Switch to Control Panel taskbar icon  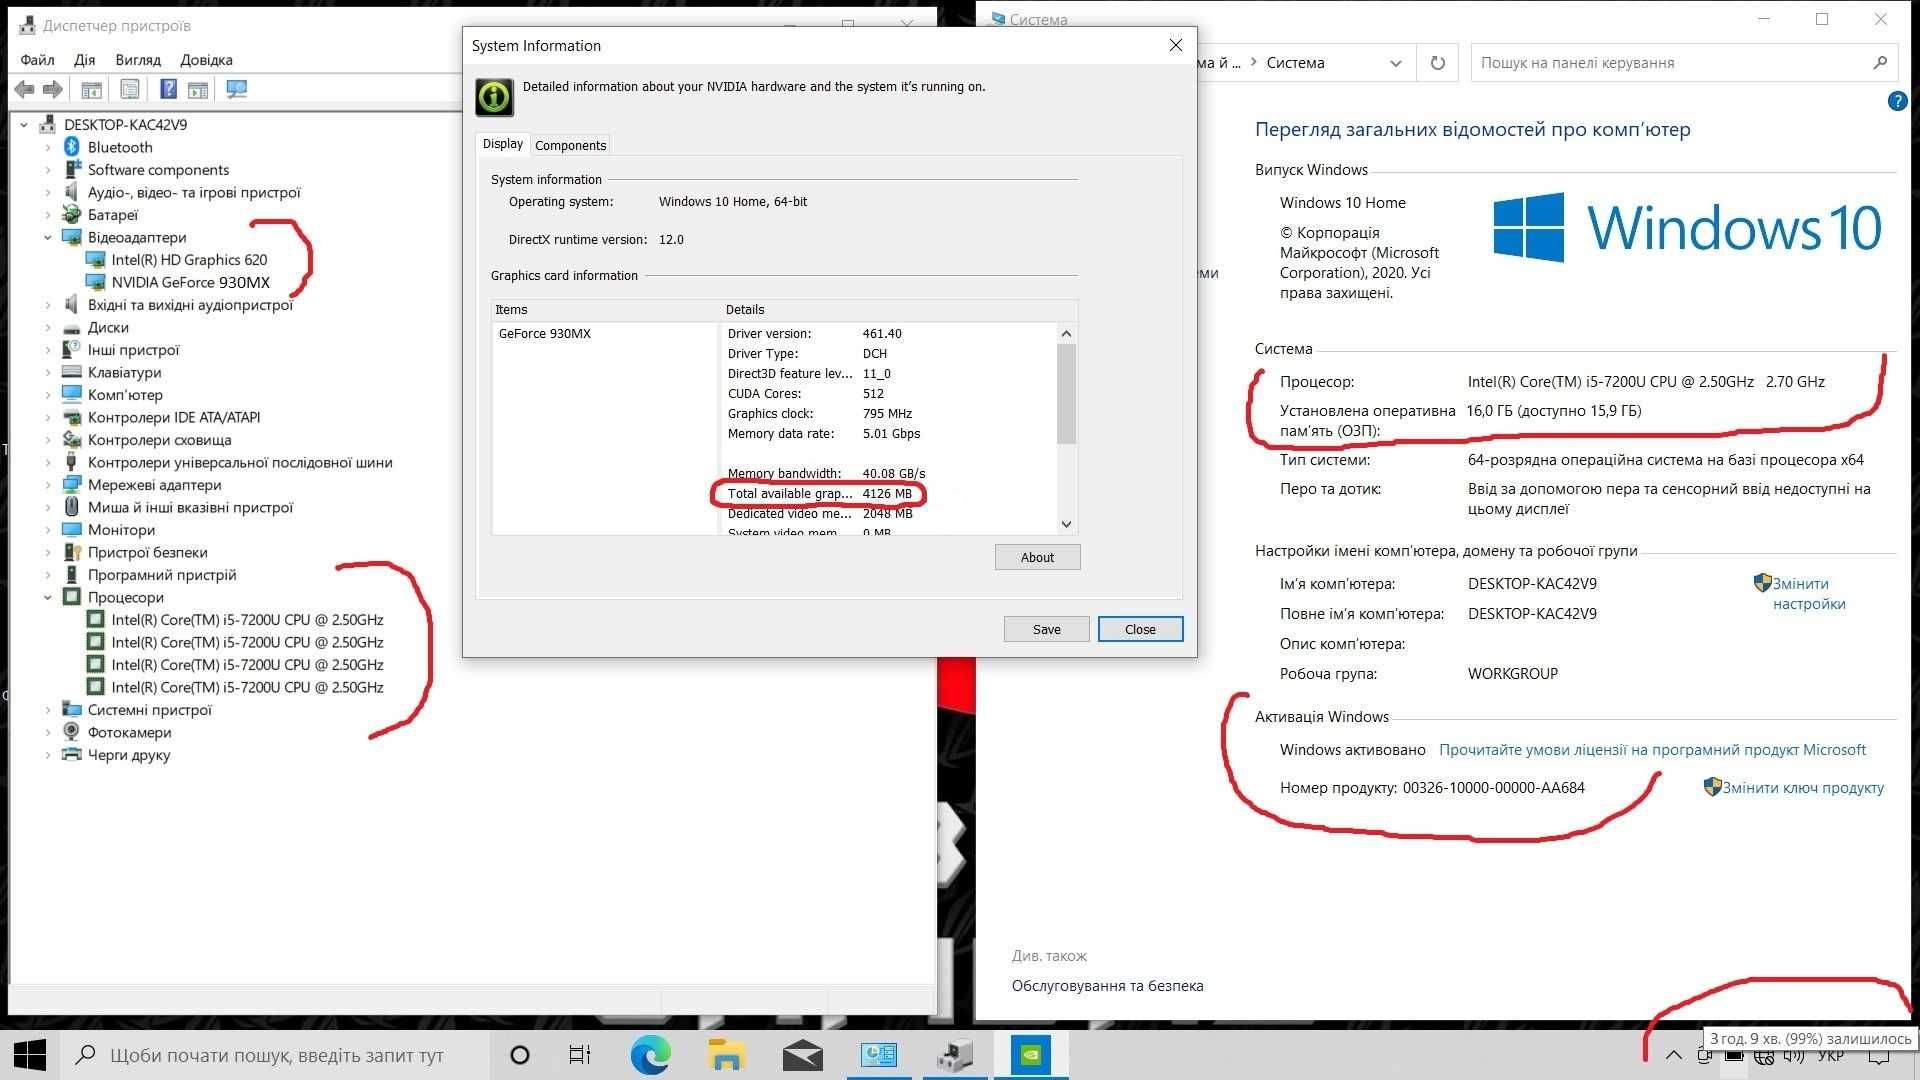coord(879,1055)
